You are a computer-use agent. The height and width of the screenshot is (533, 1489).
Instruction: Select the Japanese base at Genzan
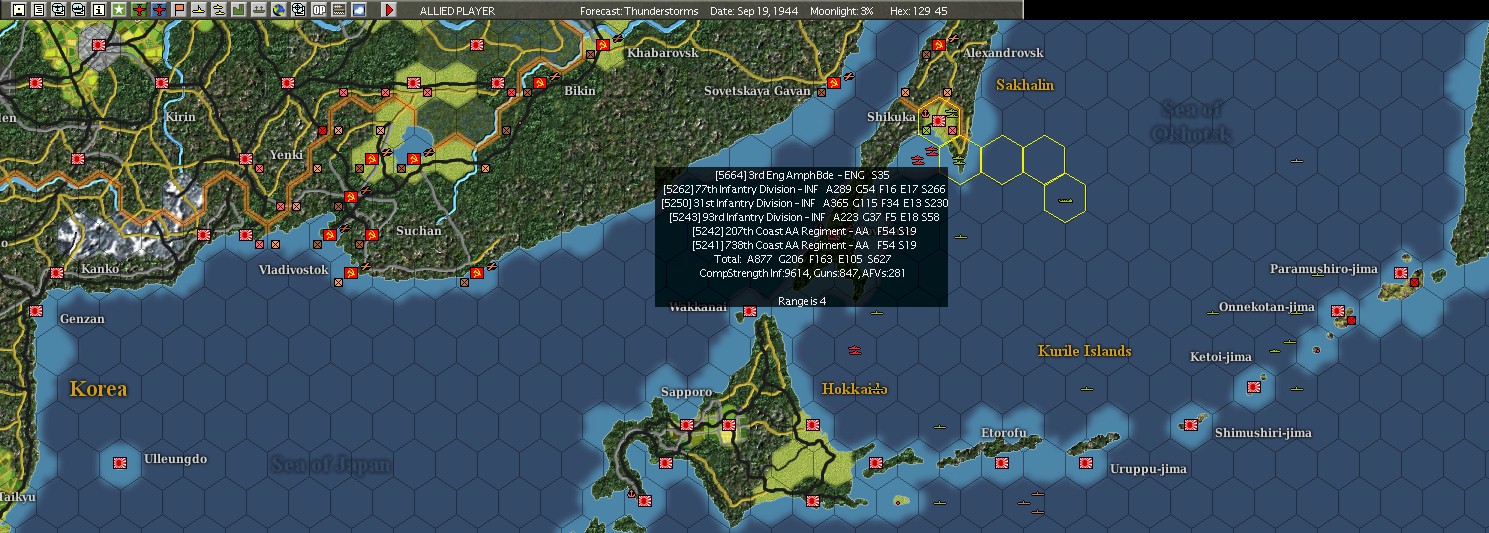point(36,311)
